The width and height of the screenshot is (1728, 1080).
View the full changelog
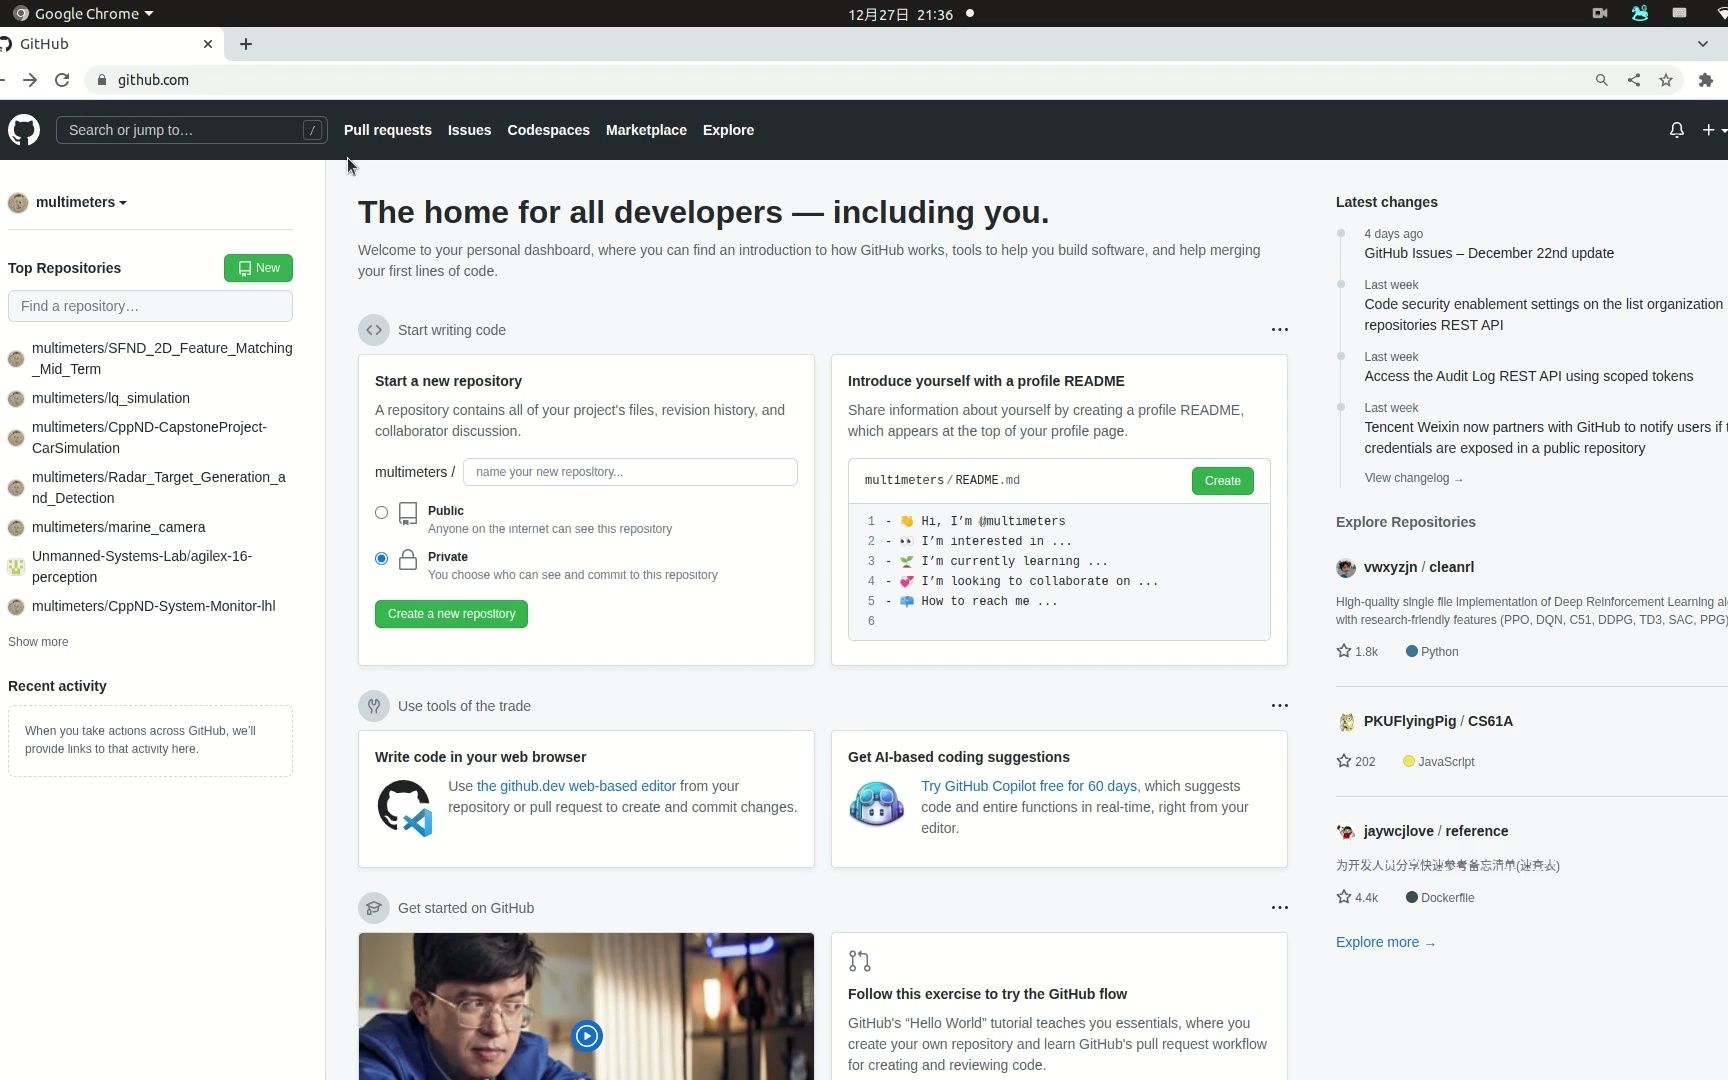pyautogui.click(x=1413, y=478)
